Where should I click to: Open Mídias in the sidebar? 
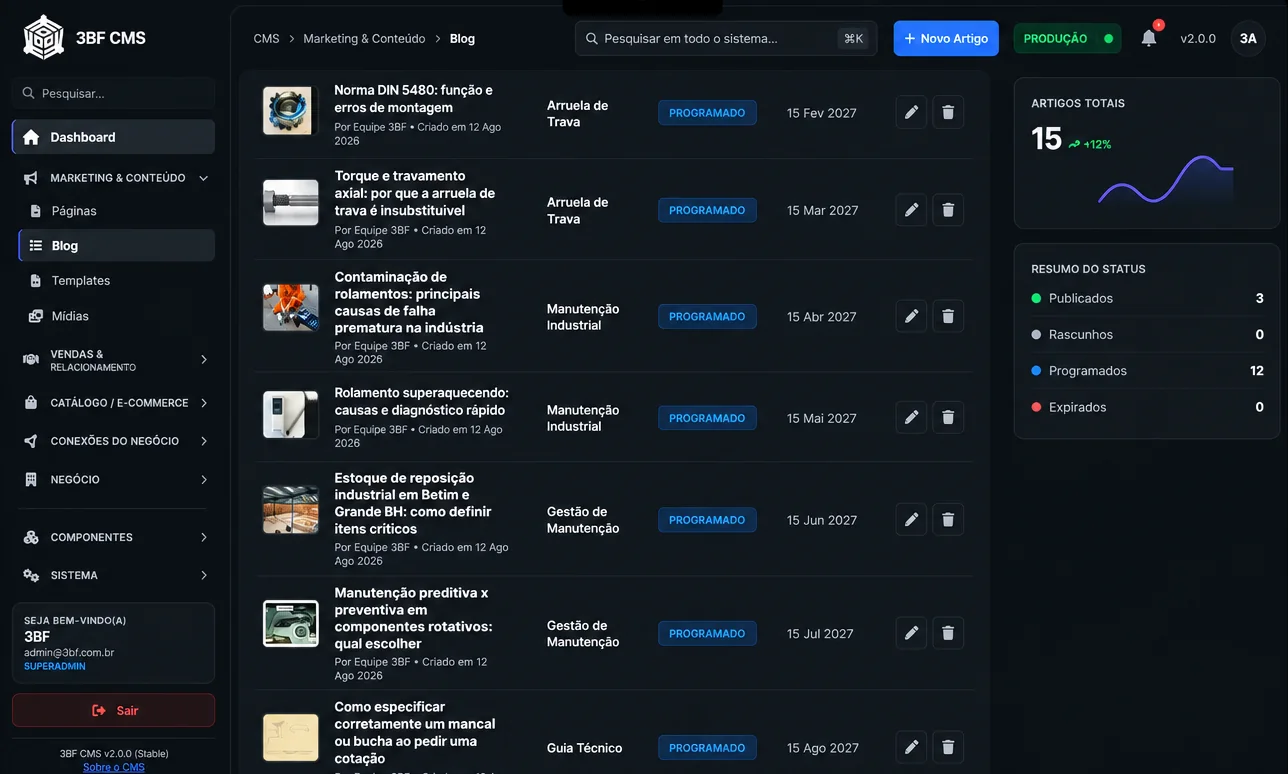point(117,316)
